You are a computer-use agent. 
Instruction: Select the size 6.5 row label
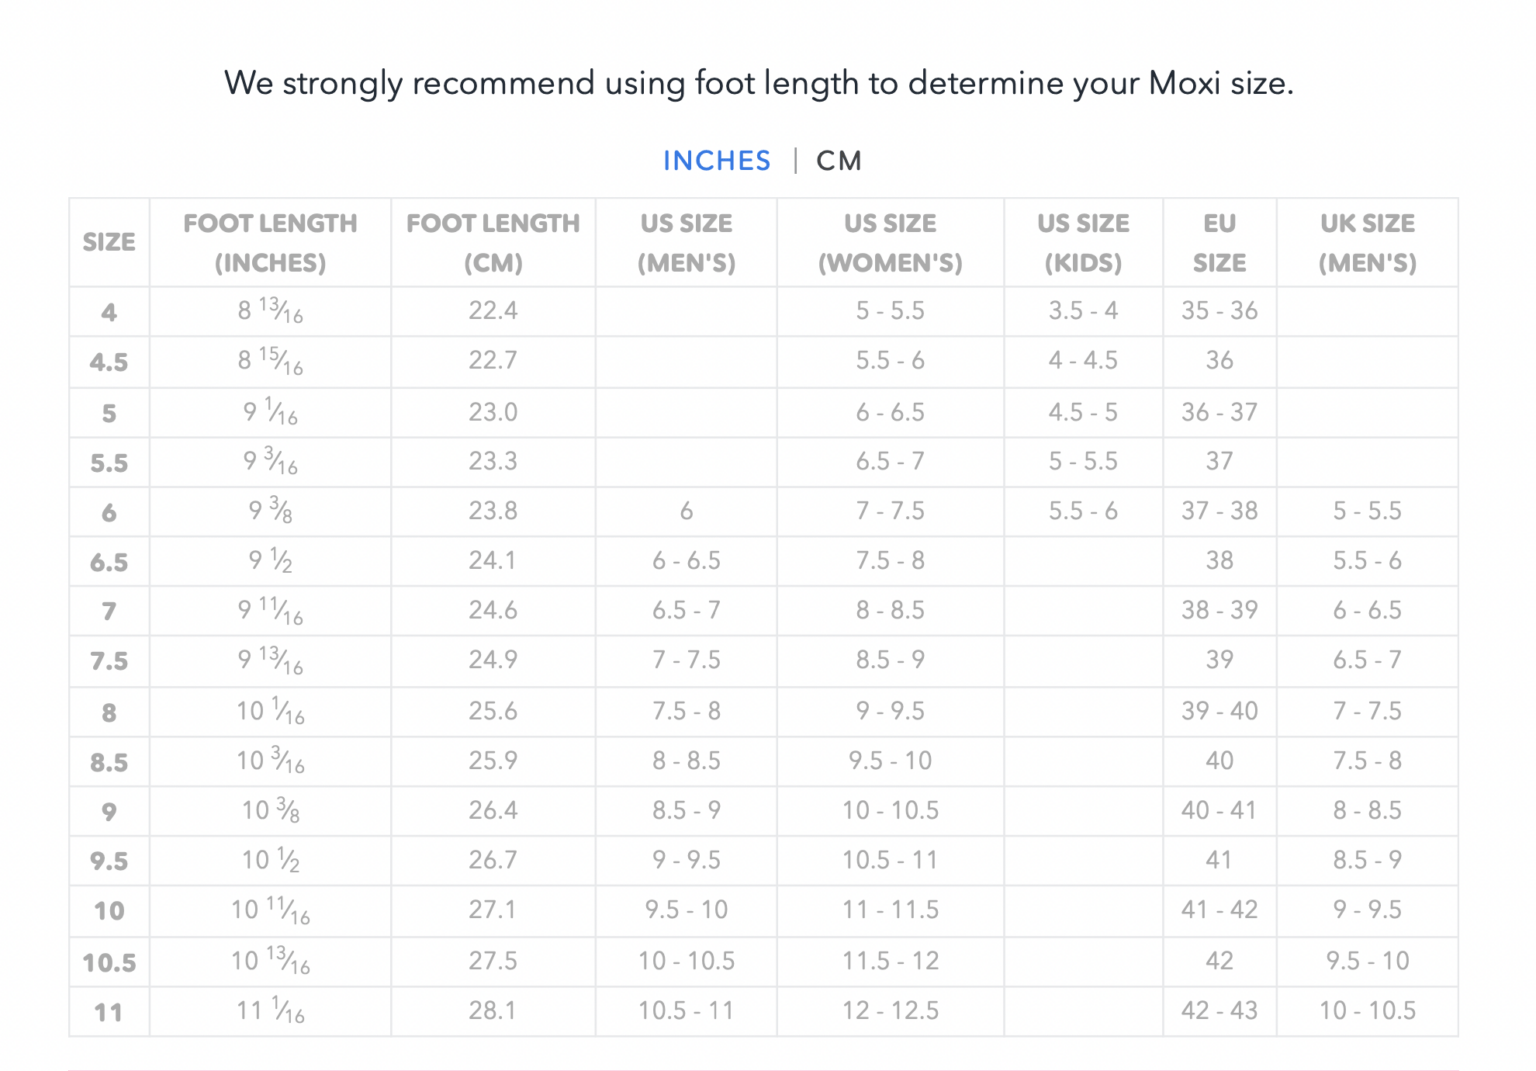tap(109, 562)
